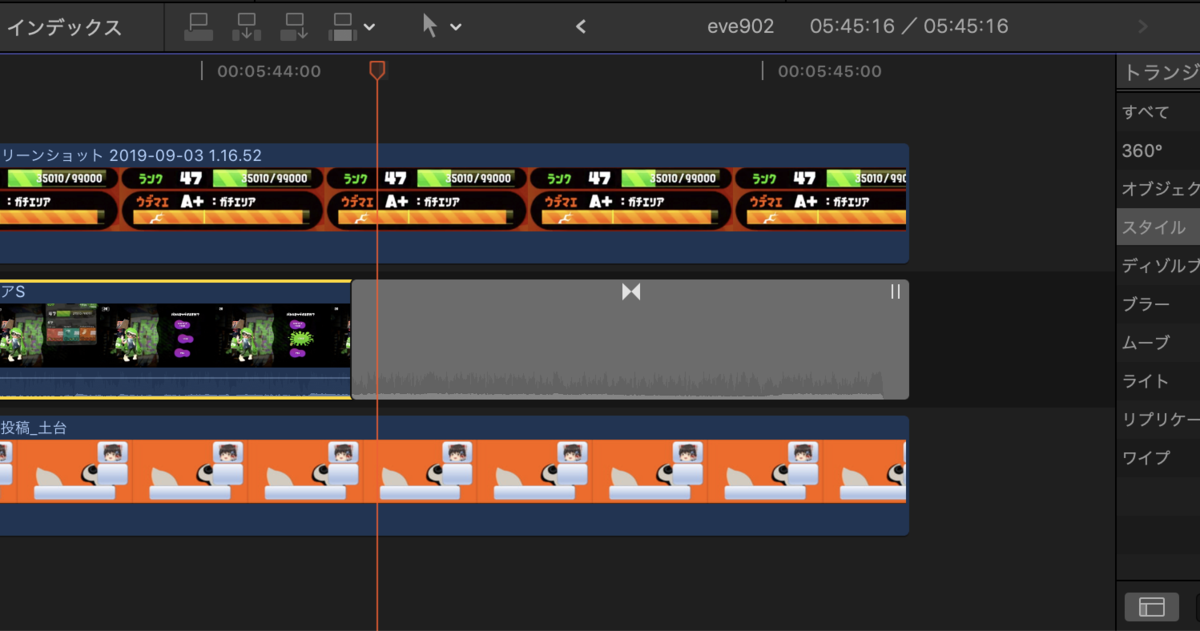
Task: Go forward in timeline history arrow
Action: pyautogui.click(x=1144, y=27)
